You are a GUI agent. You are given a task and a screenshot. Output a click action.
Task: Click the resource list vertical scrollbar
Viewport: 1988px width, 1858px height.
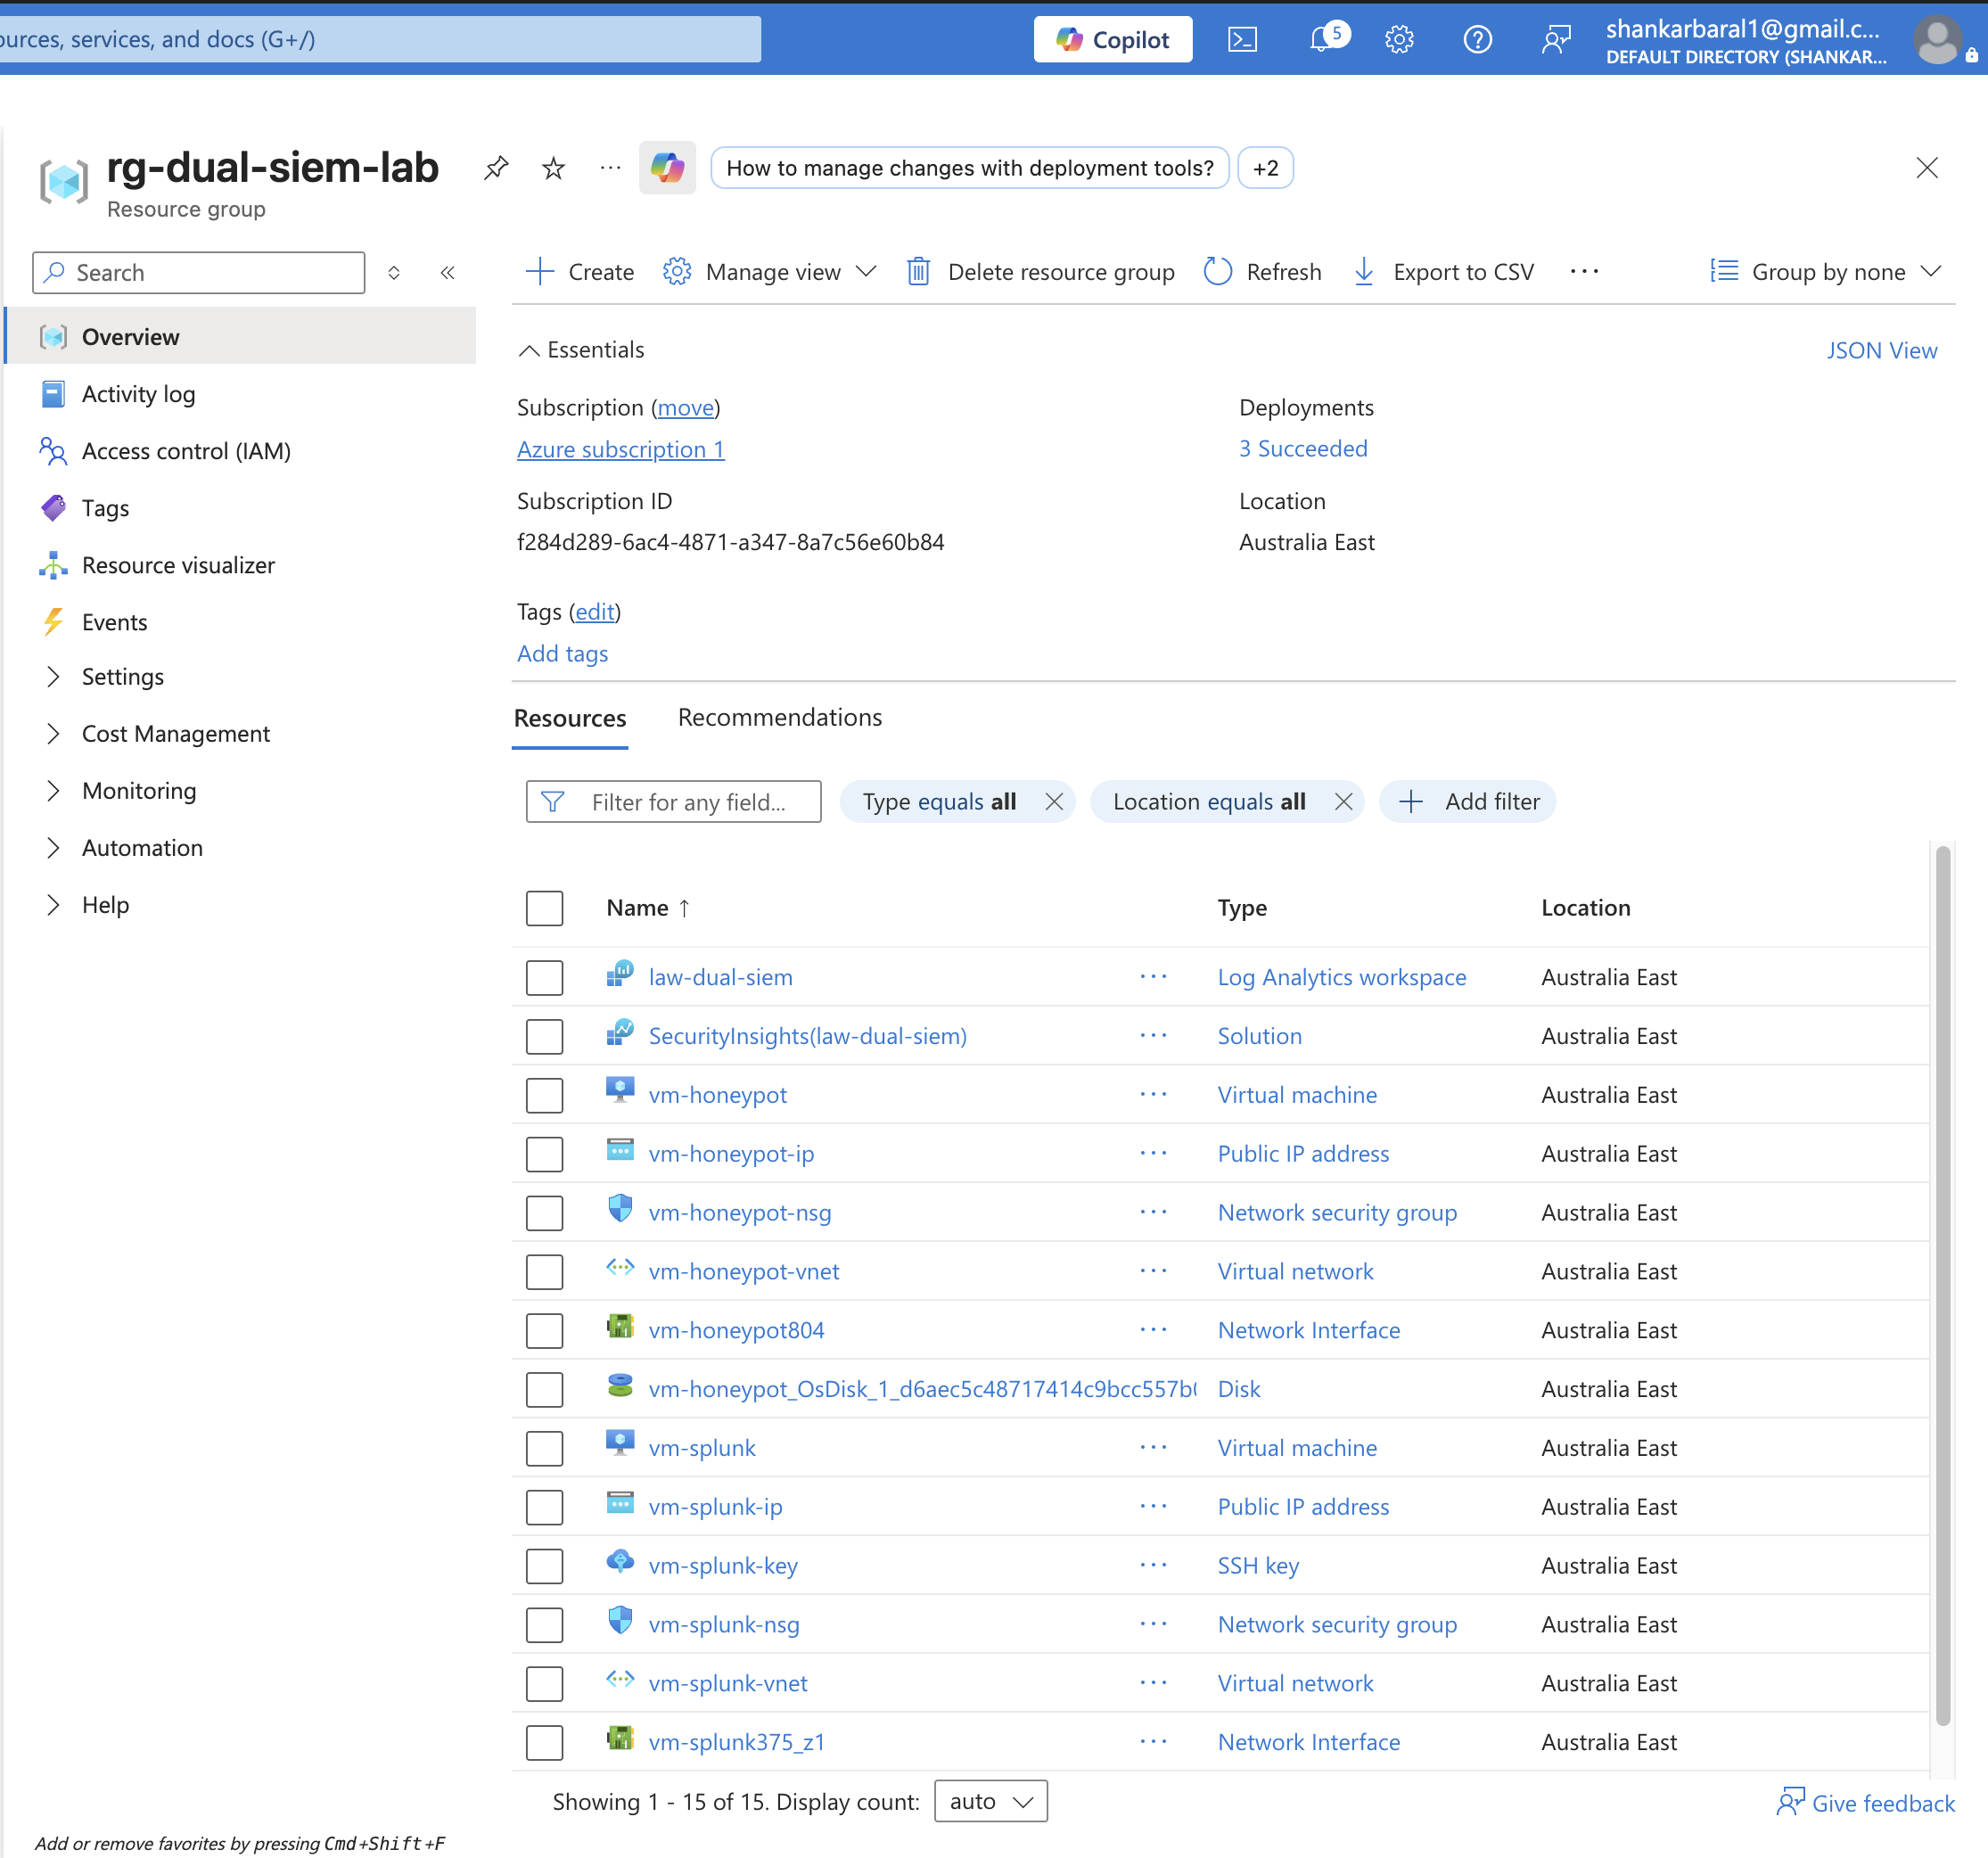coord(1943,1284)
